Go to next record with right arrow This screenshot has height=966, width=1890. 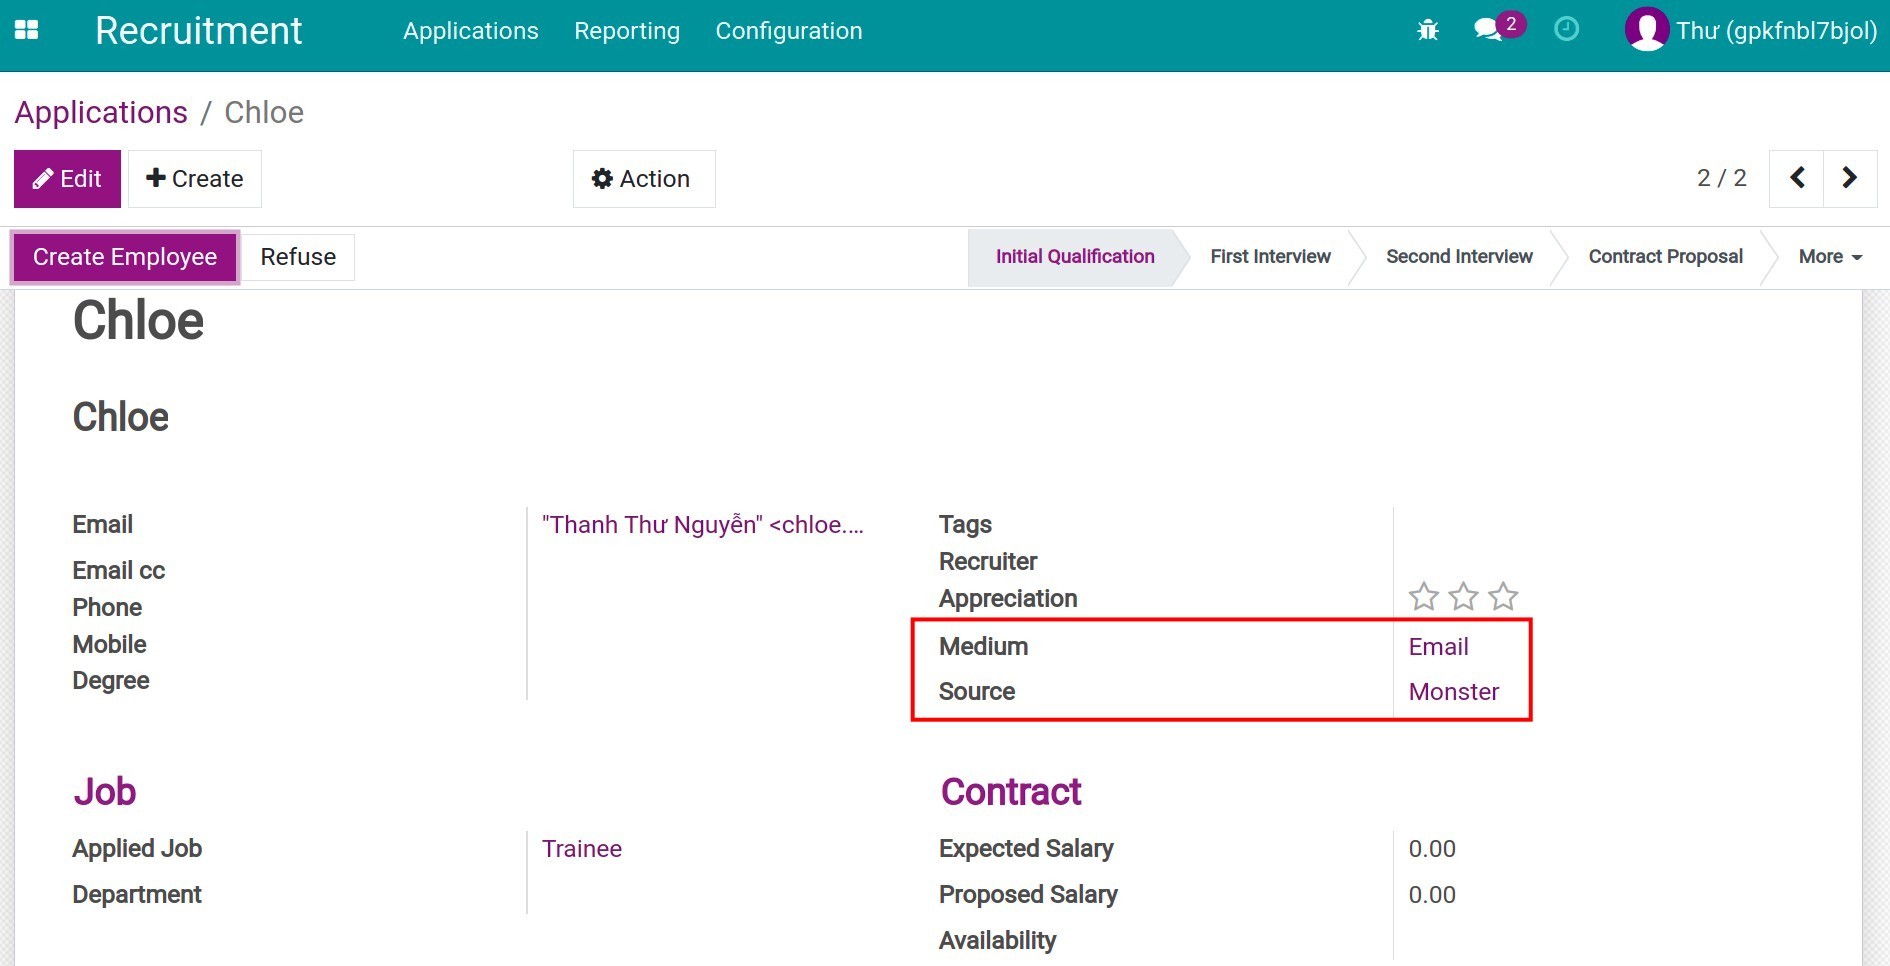point(1851,178)
